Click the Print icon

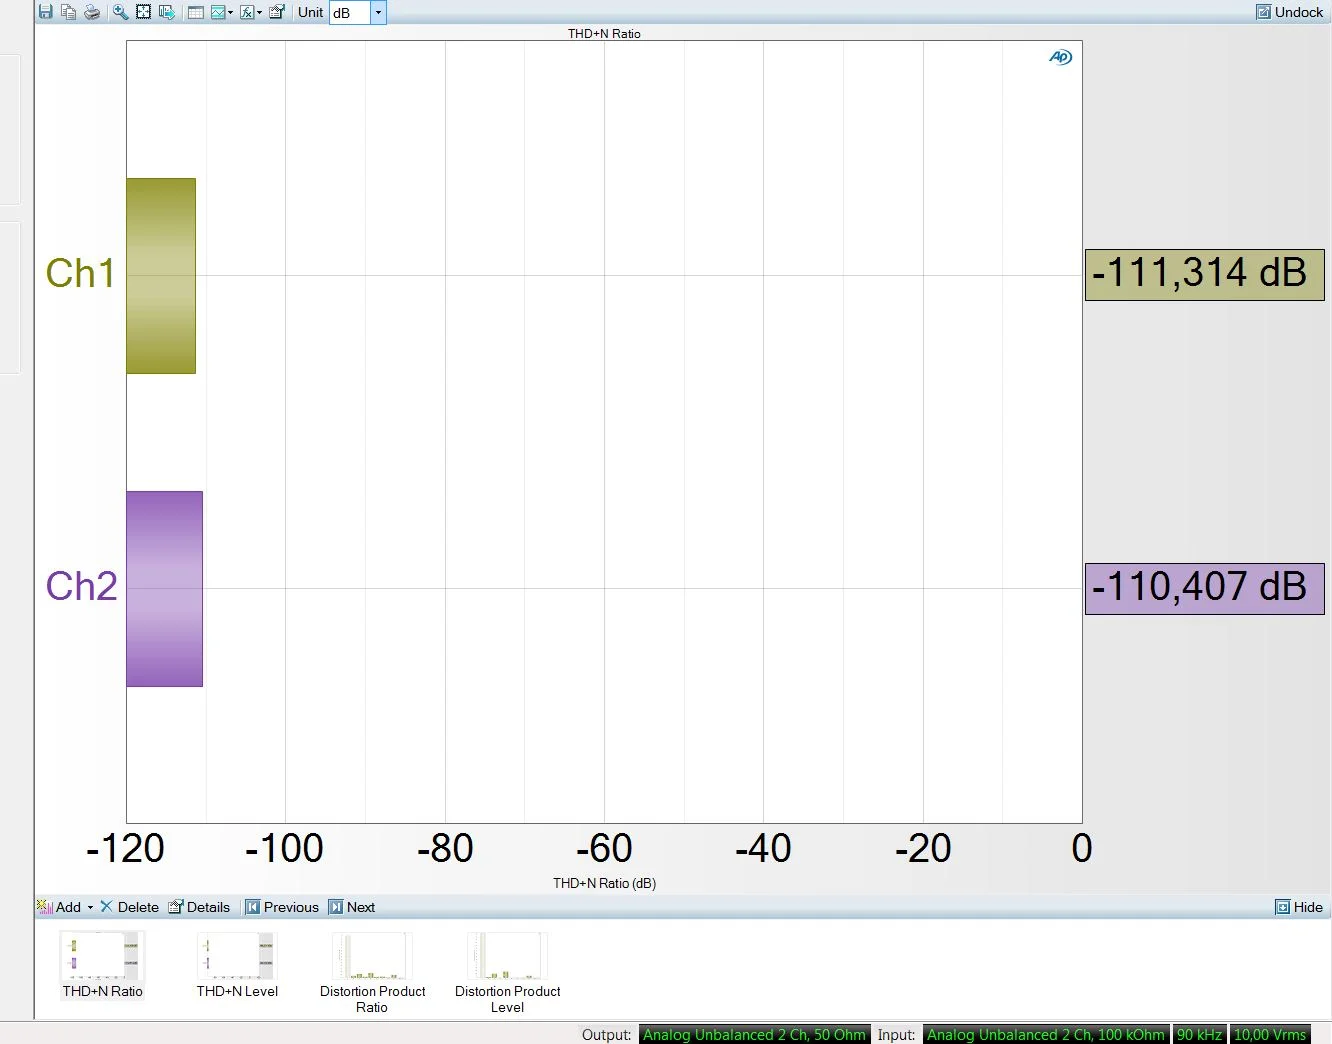[x=92, y=12]
